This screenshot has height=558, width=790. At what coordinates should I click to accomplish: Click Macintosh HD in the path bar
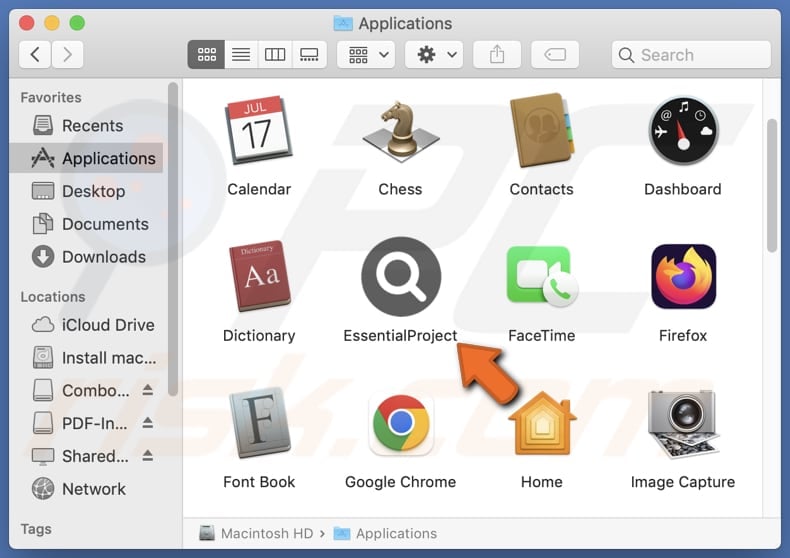(x=256, y=533)
